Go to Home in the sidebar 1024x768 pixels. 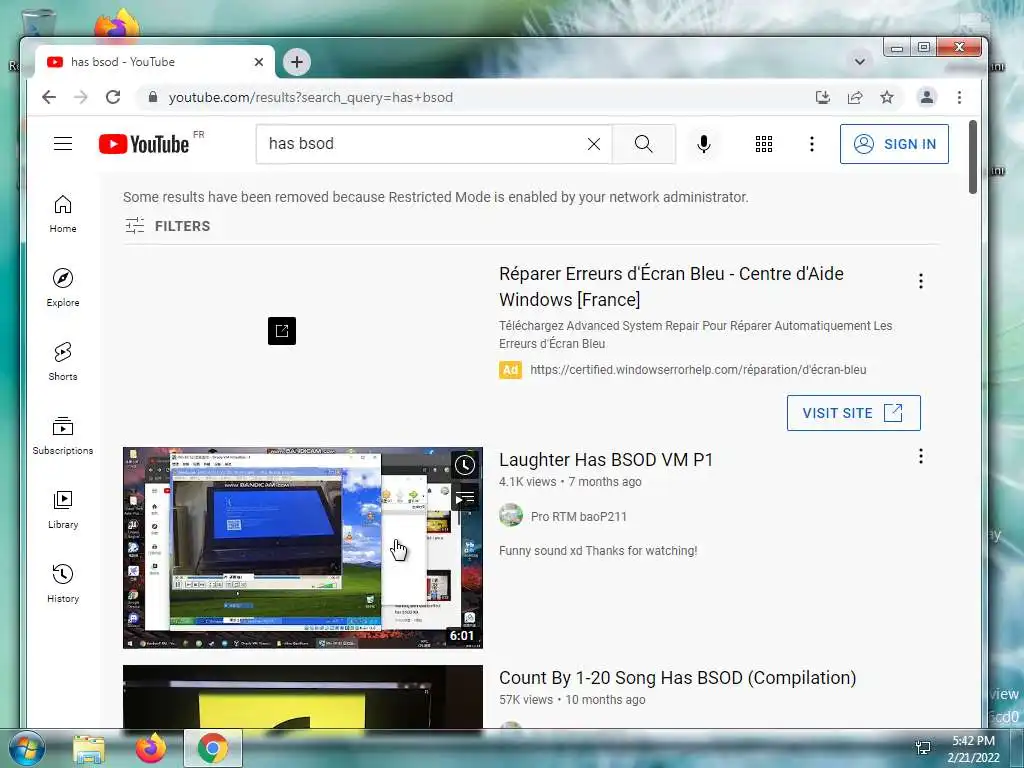click(x=63, y=214)
